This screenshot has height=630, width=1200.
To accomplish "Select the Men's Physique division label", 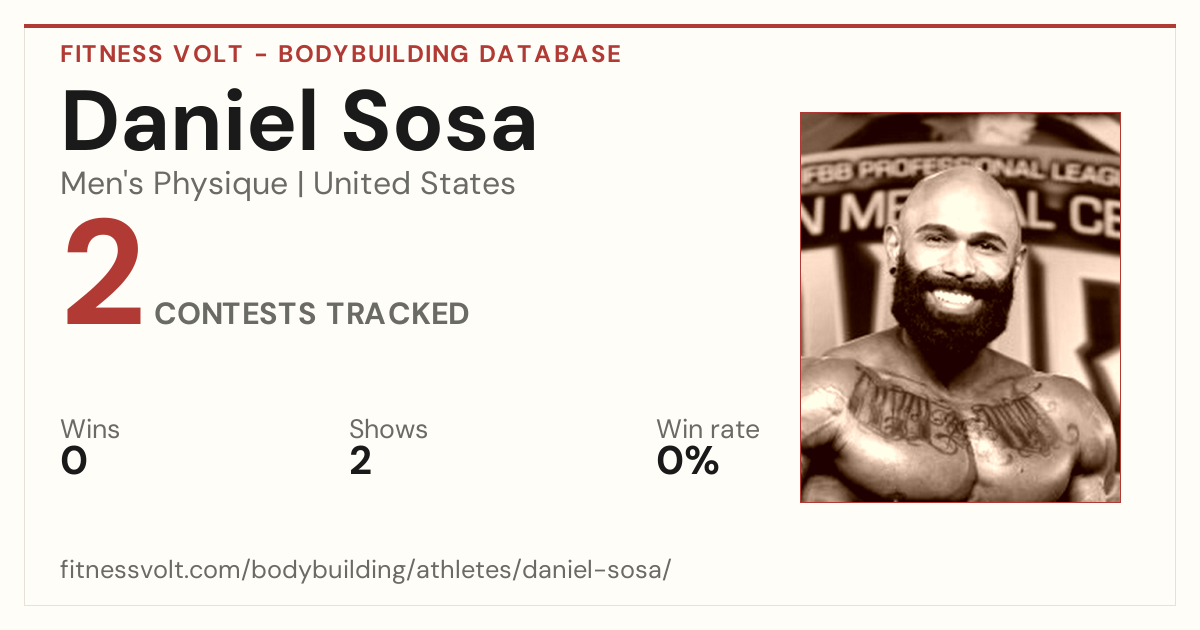I will click(x=174, y=184).
